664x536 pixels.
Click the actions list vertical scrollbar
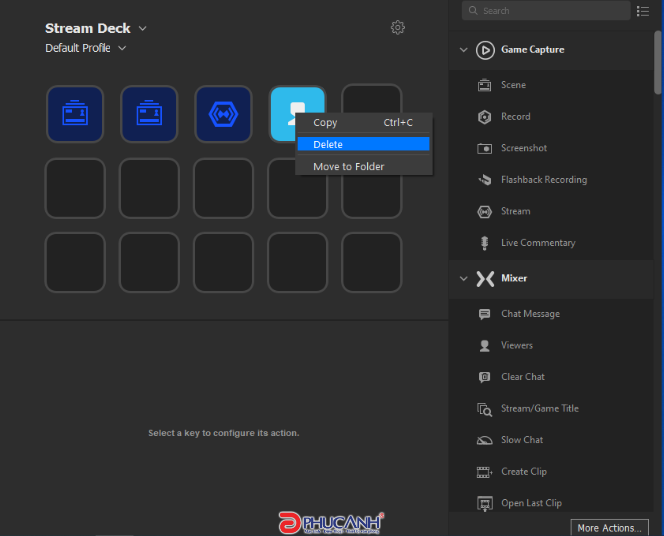pos(658,63)
